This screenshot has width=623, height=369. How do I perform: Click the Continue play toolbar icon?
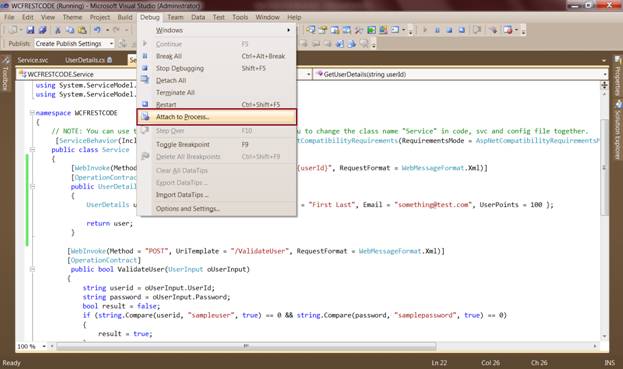tap(425, 29)
